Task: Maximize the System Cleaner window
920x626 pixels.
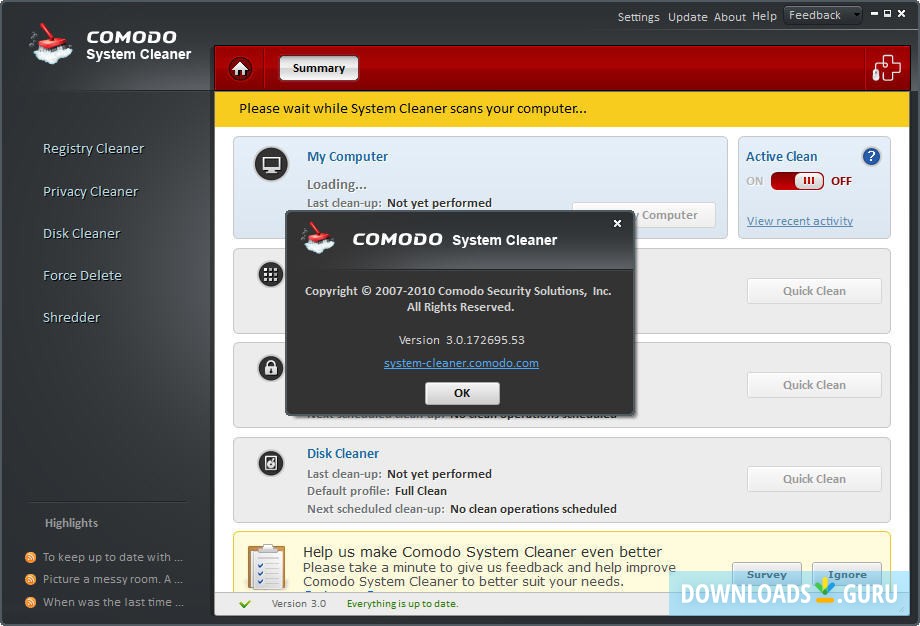Action: point(888,13)
